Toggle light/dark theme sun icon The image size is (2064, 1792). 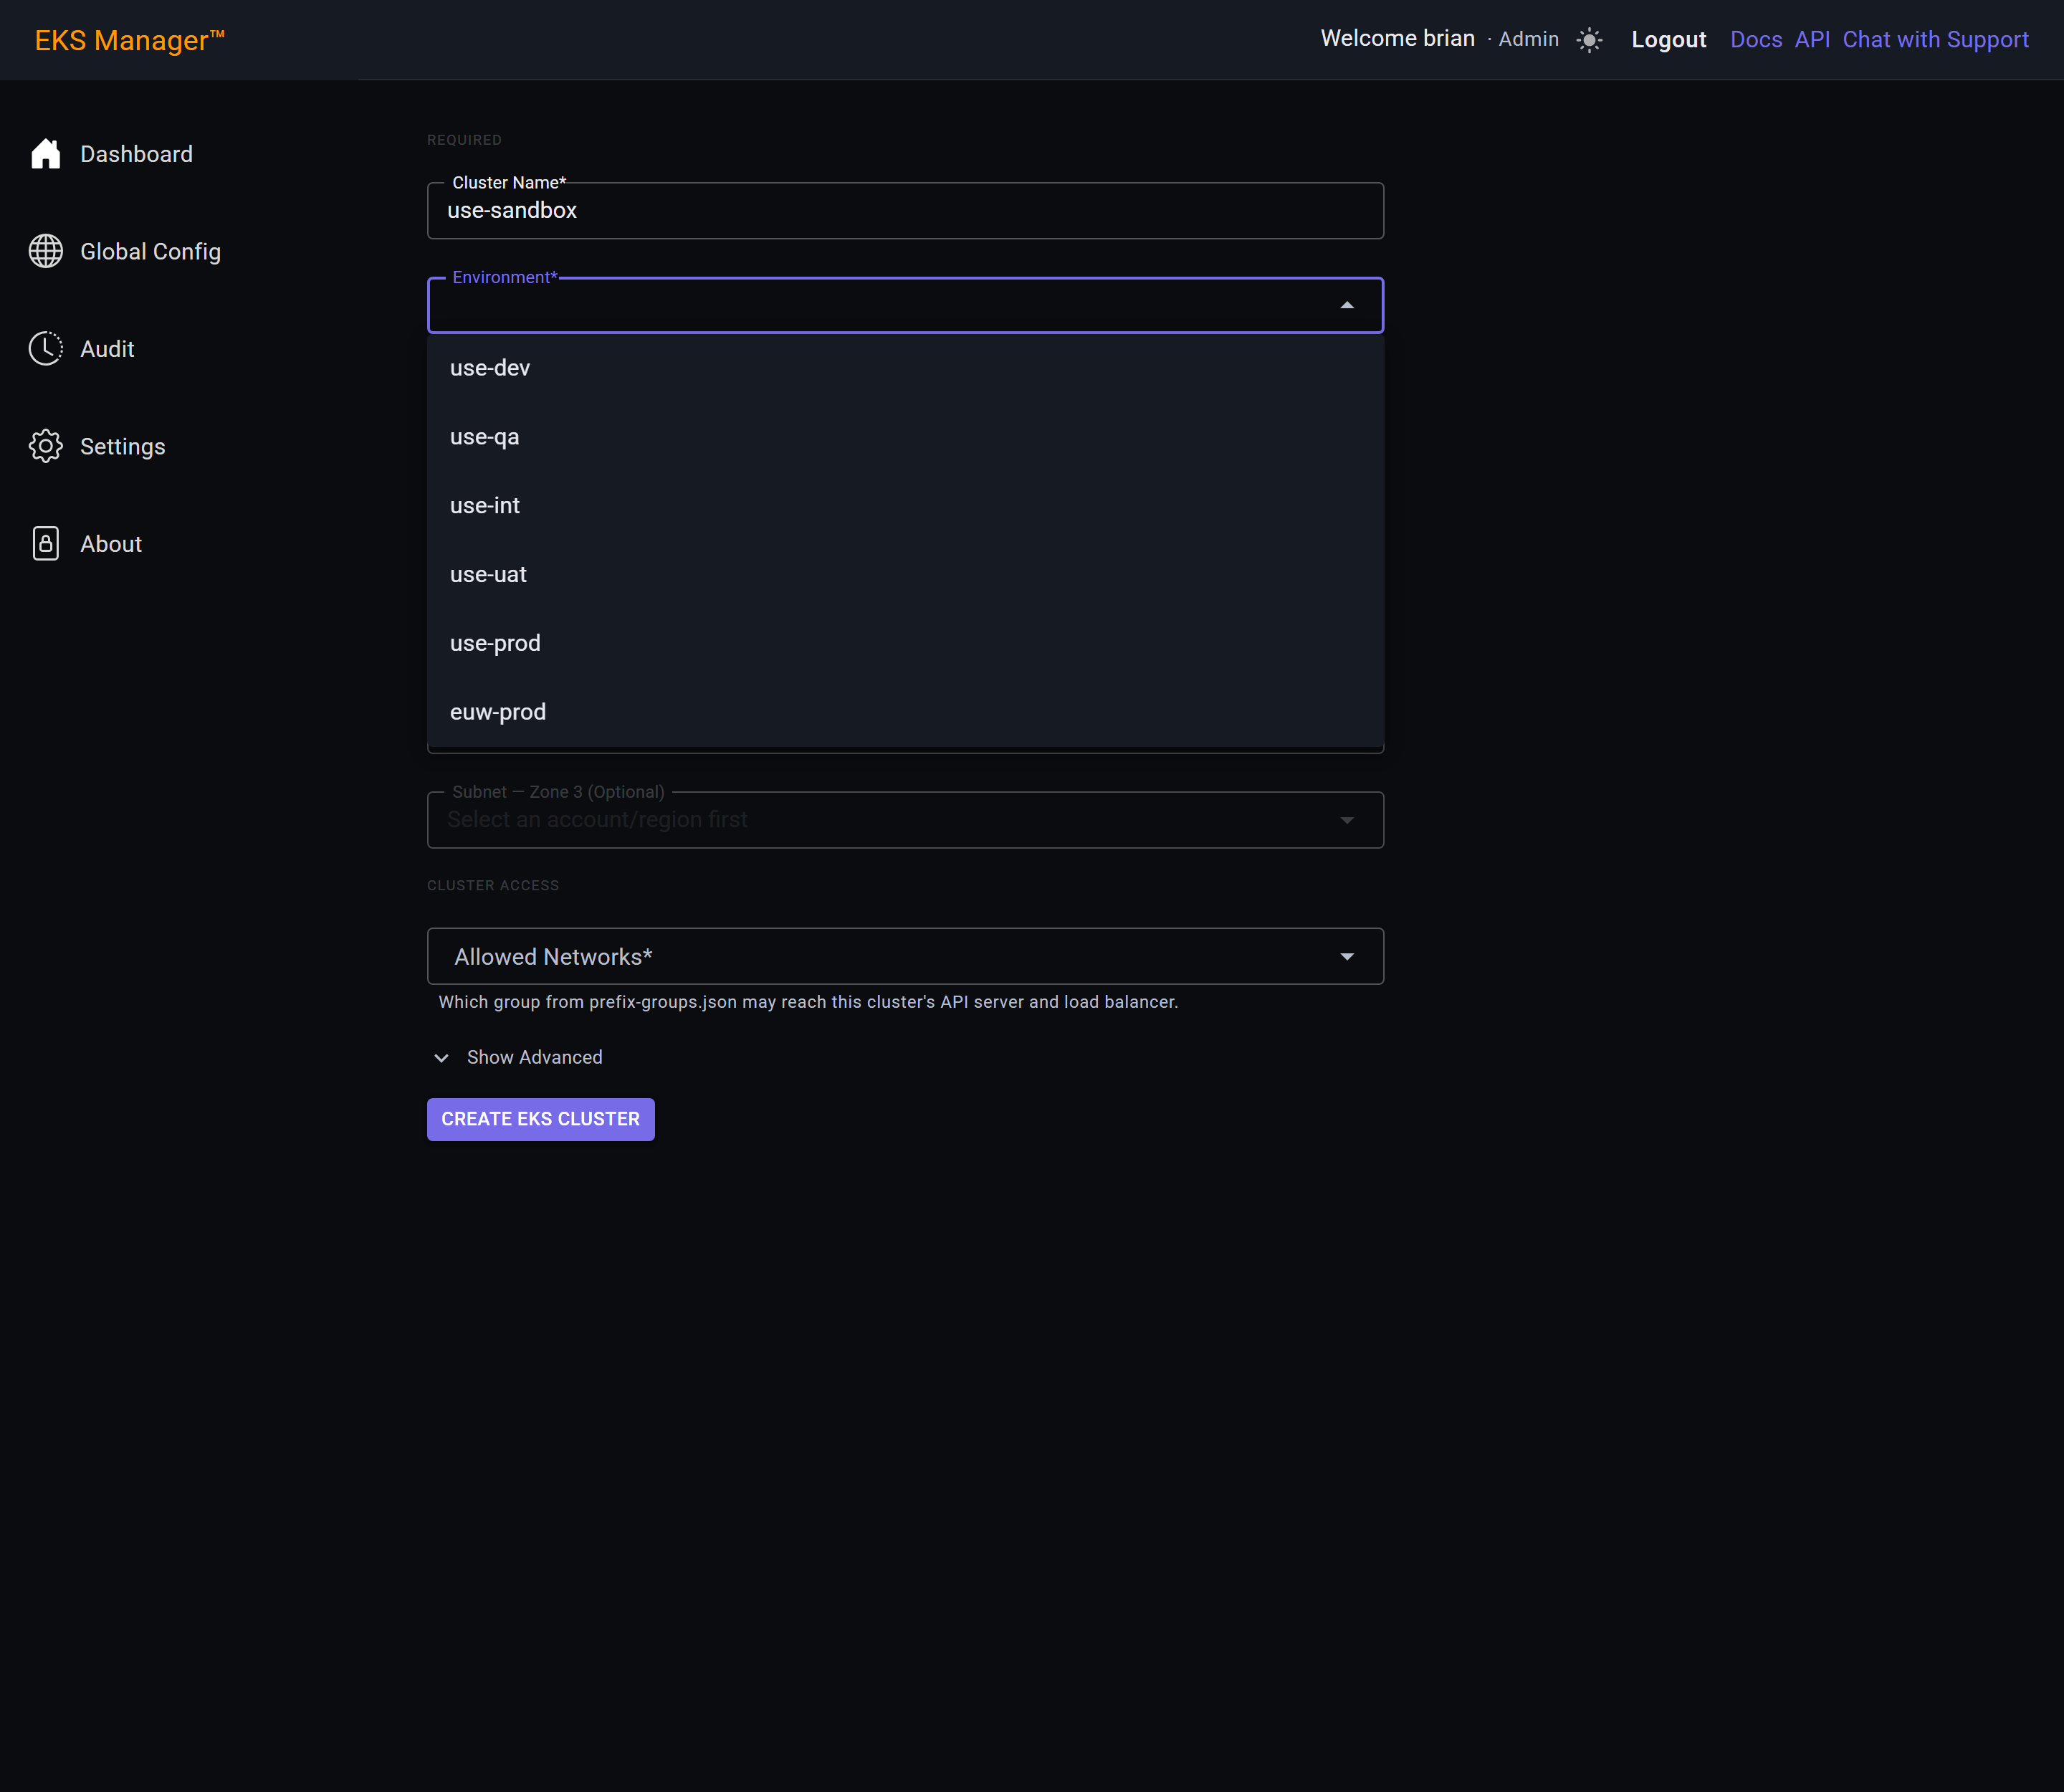point(1589,40)
